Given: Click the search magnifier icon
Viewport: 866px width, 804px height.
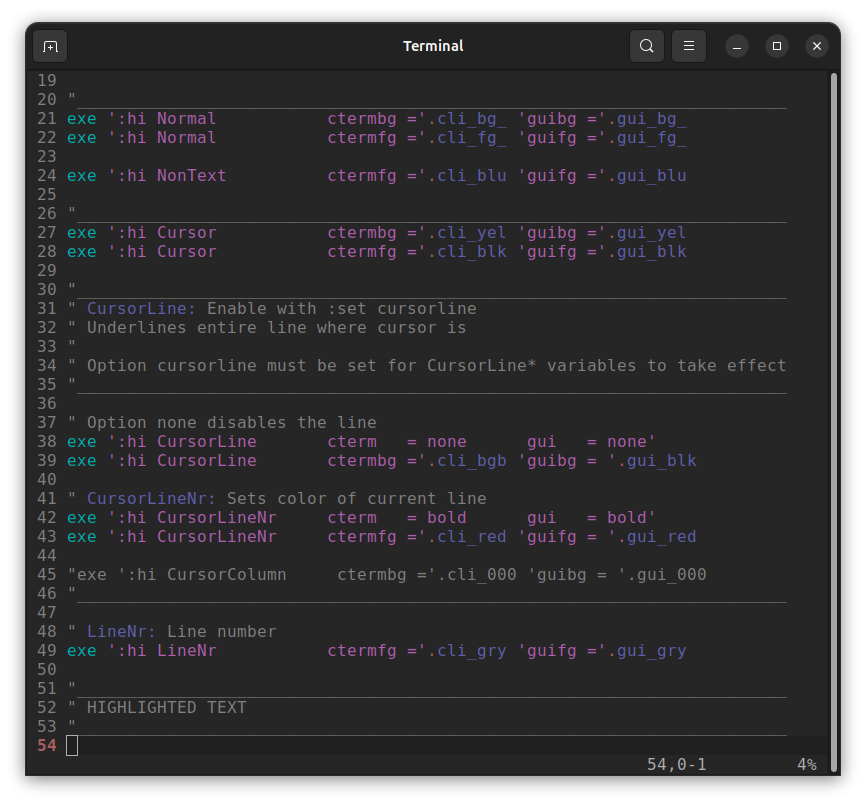Looking at the screenshot, I should [647, 46].
